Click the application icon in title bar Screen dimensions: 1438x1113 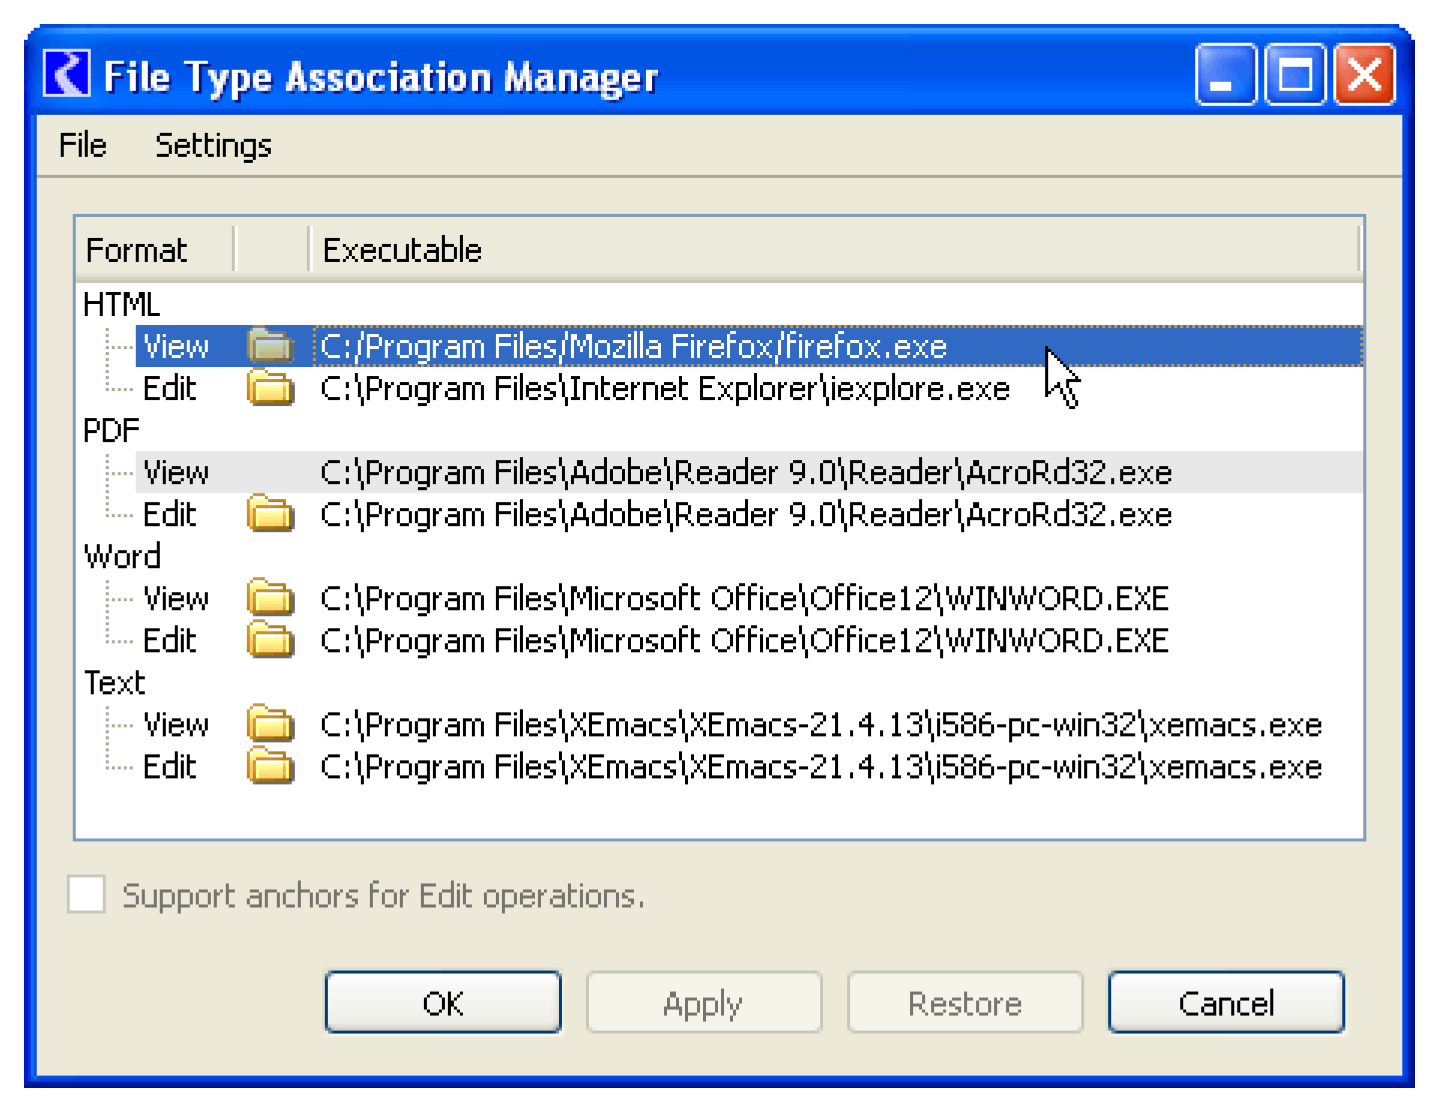[x=67, y=75]
